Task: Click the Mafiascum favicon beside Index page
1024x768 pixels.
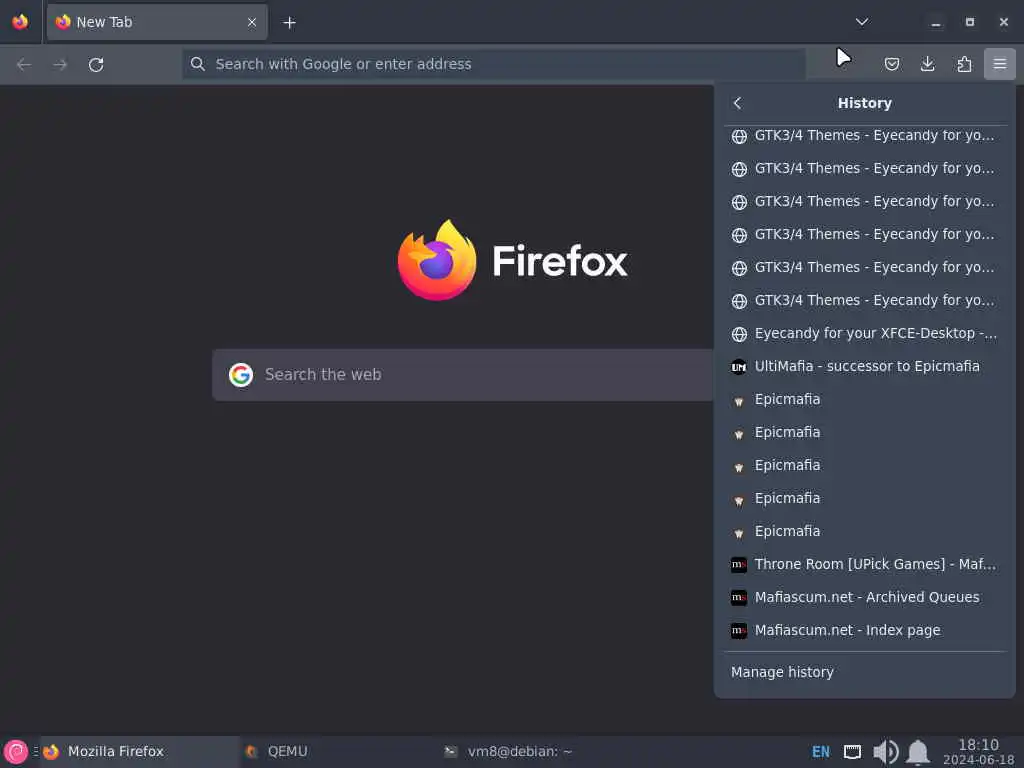Action: point(739,630)
